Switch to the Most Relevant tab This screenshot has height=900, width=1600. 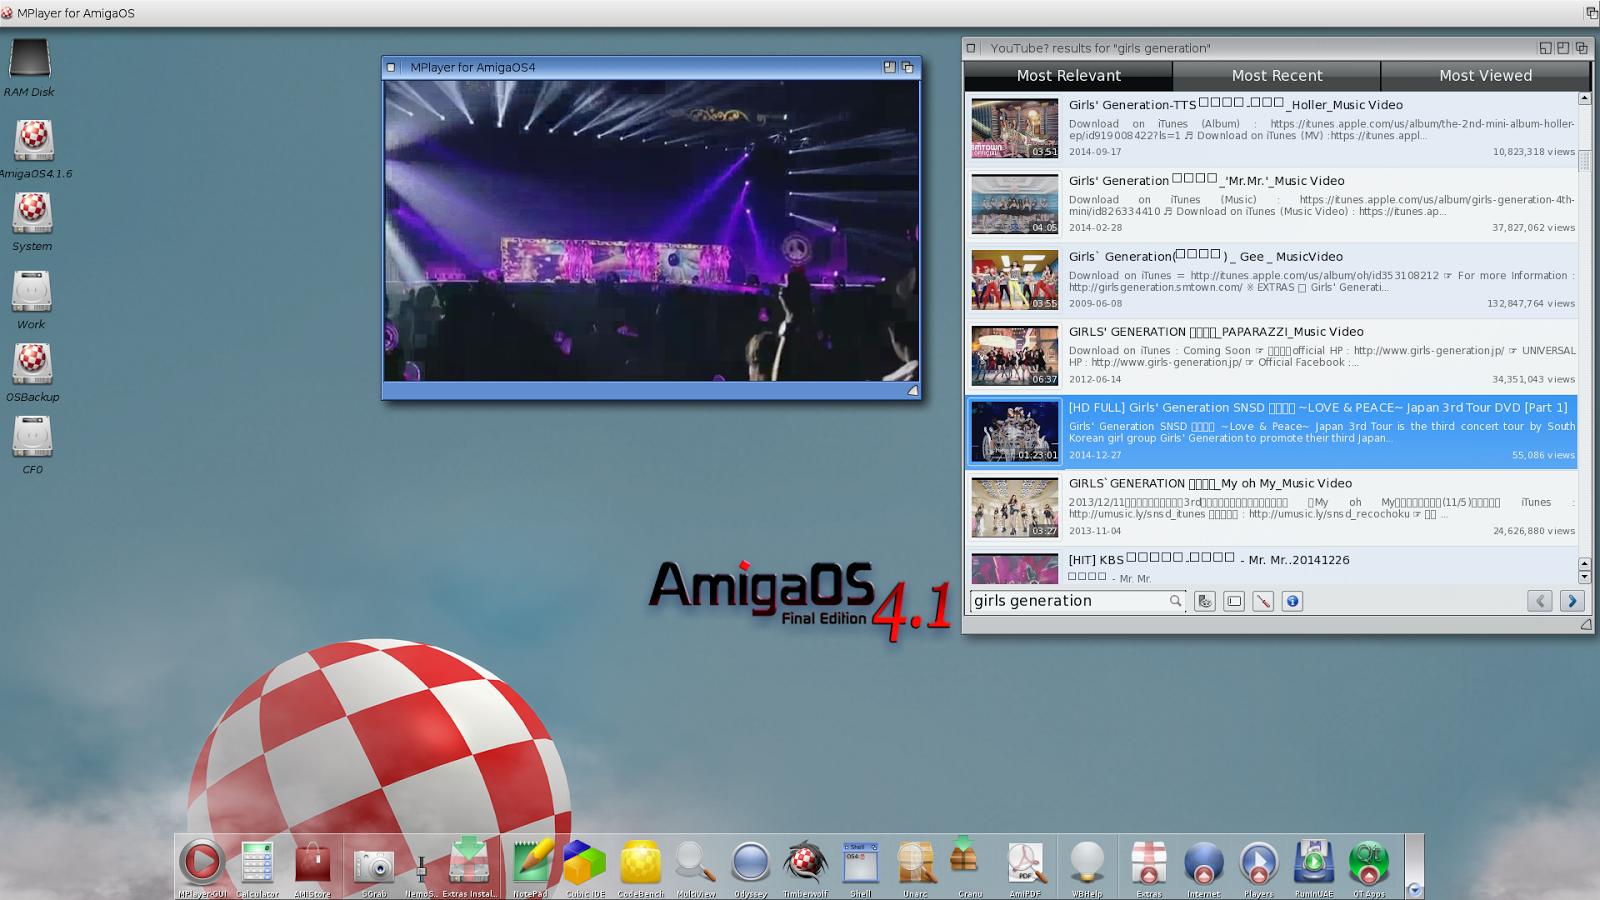1068,76
